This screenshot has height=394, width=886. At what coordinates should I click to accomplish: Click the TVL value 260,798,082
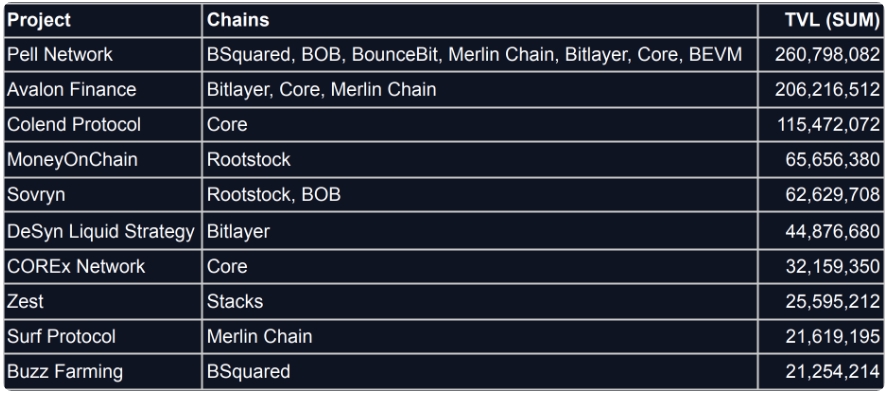coord(820,55)
